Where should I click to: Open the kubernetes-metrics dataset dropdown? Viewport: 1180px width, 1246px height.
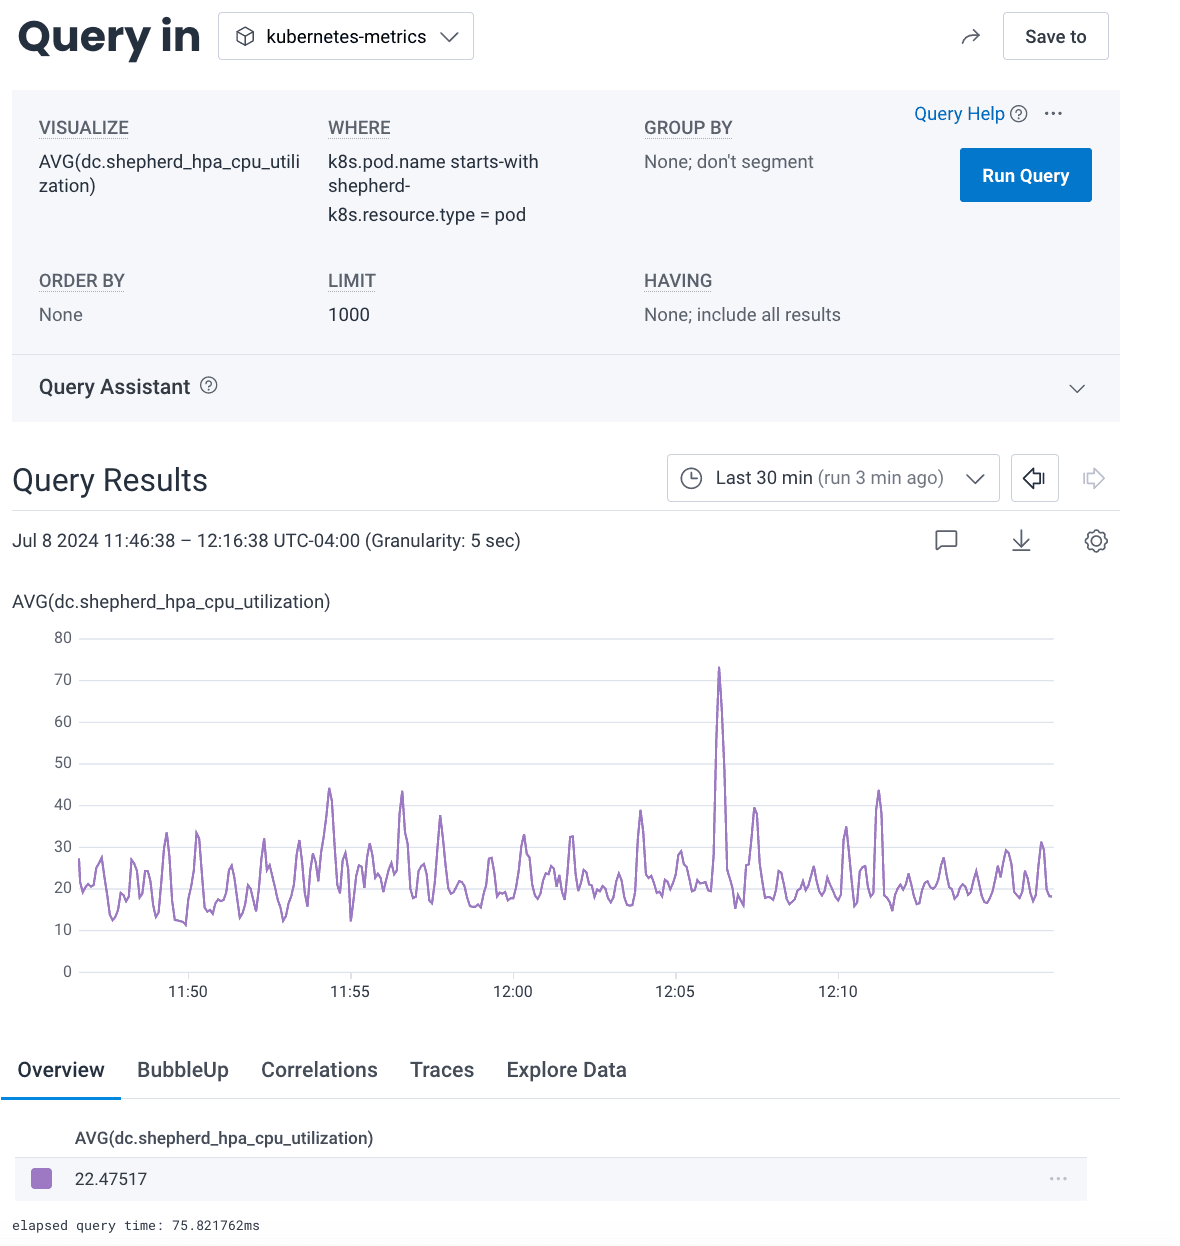click(346, 37)
